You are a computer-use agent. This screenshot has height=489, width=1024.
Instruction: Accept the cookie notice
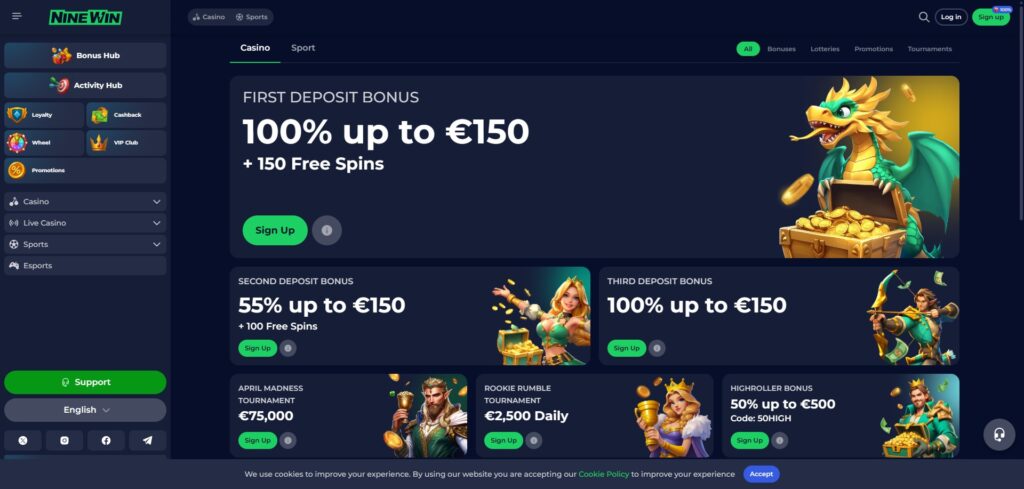coord(761,474)
